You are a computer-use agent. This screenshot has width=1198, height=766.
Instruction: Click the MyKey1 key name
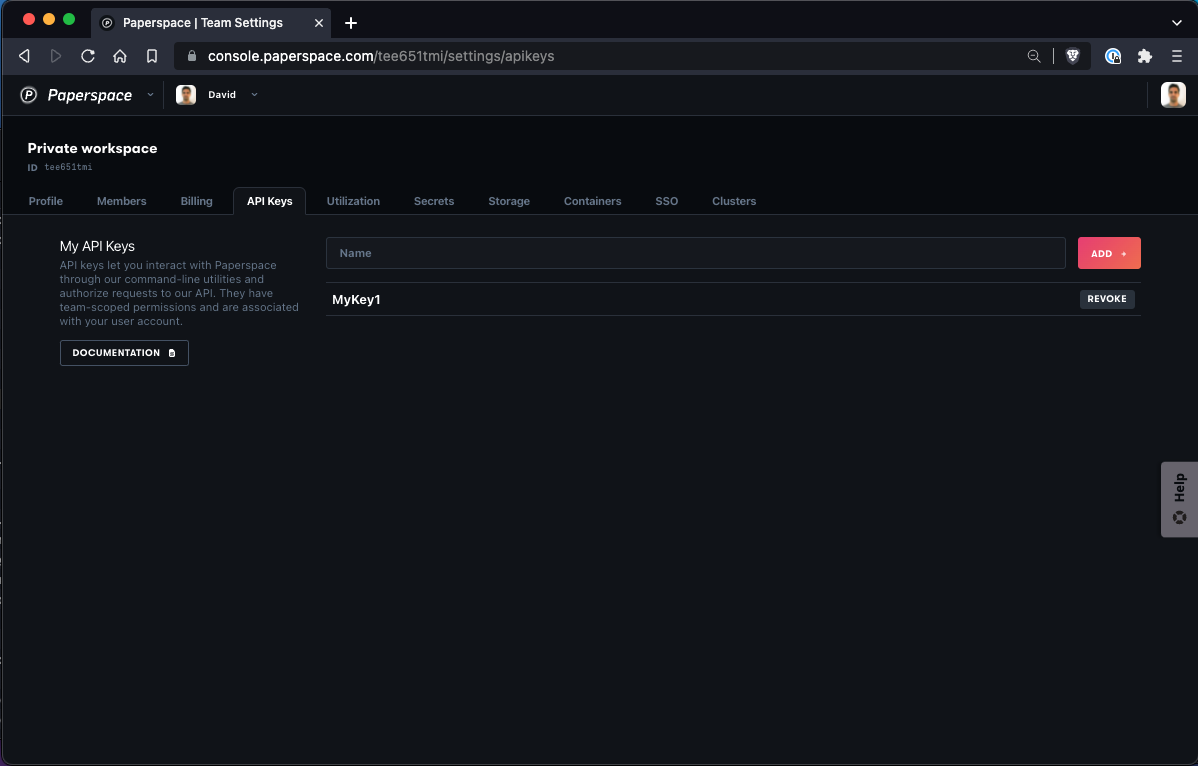tap(356, 299)
